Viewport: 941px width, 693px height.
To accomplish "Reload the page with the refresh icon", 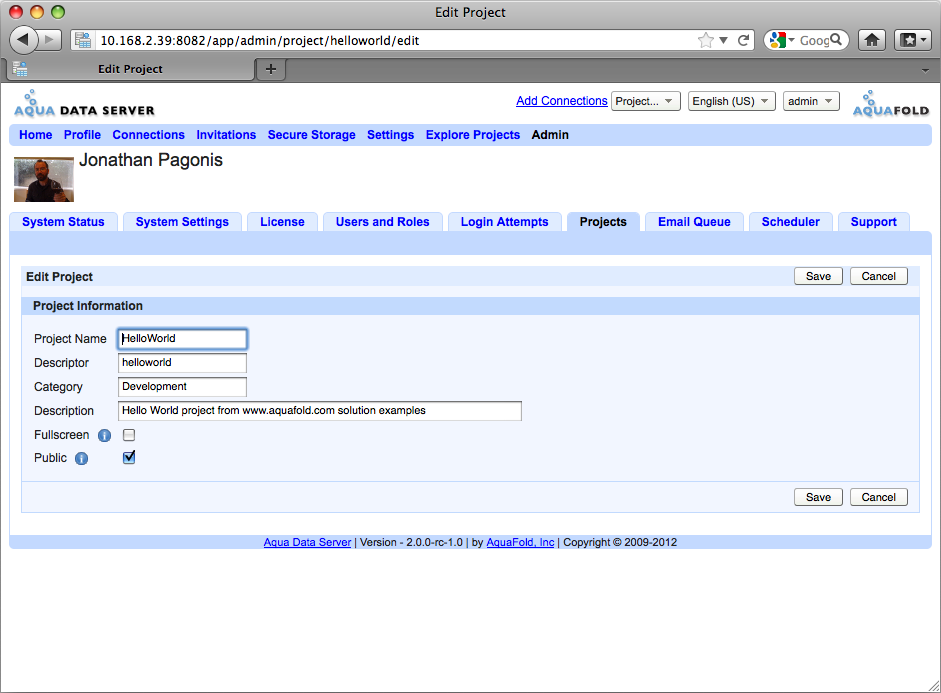I will point(743,40).
